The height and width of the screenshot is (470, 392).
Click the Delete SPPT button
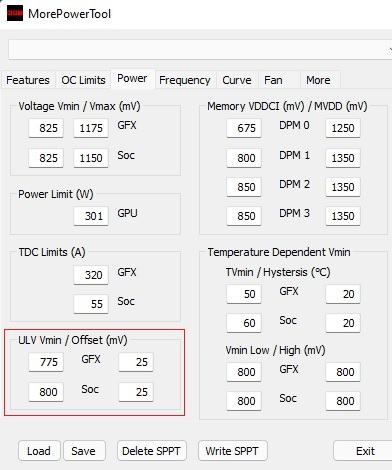coord(152,451)
